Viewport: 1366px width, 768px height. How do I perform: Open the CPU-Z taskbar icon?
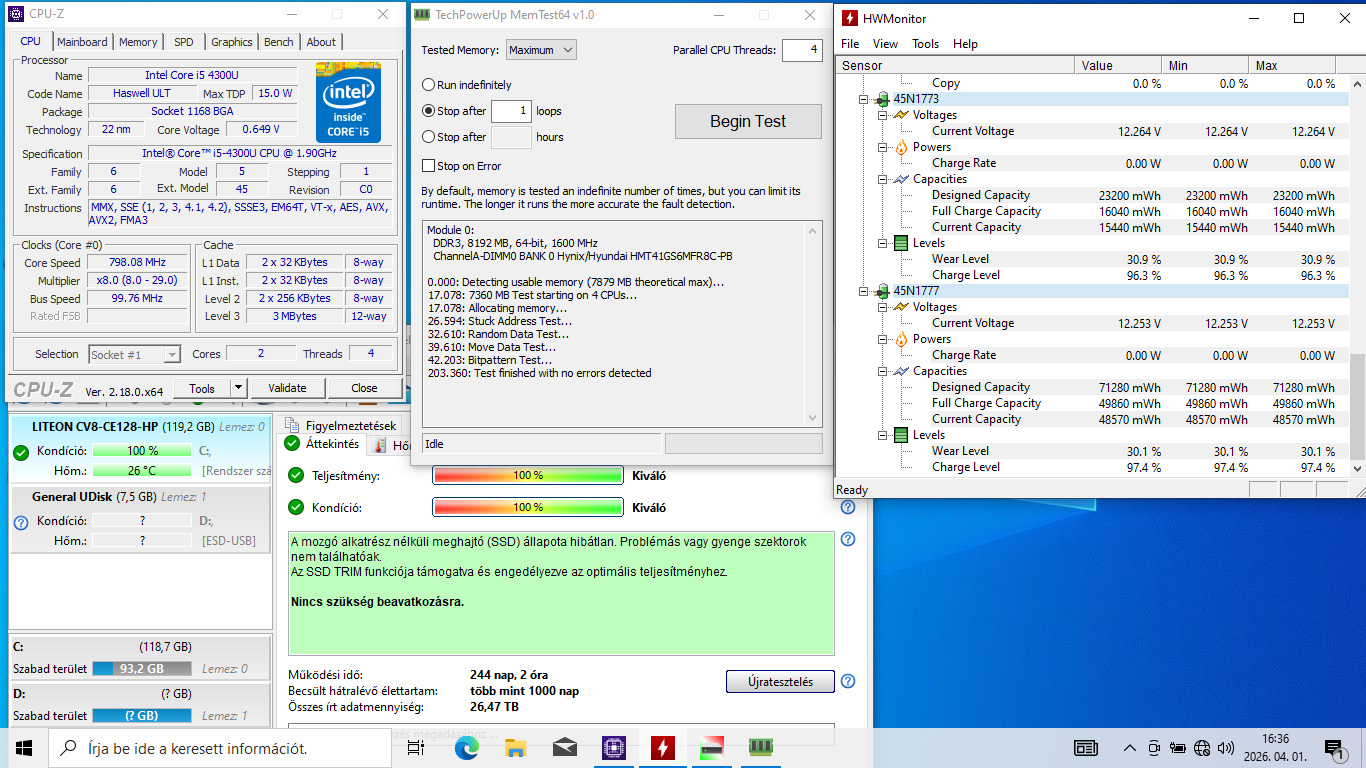(x=613, y=747)
